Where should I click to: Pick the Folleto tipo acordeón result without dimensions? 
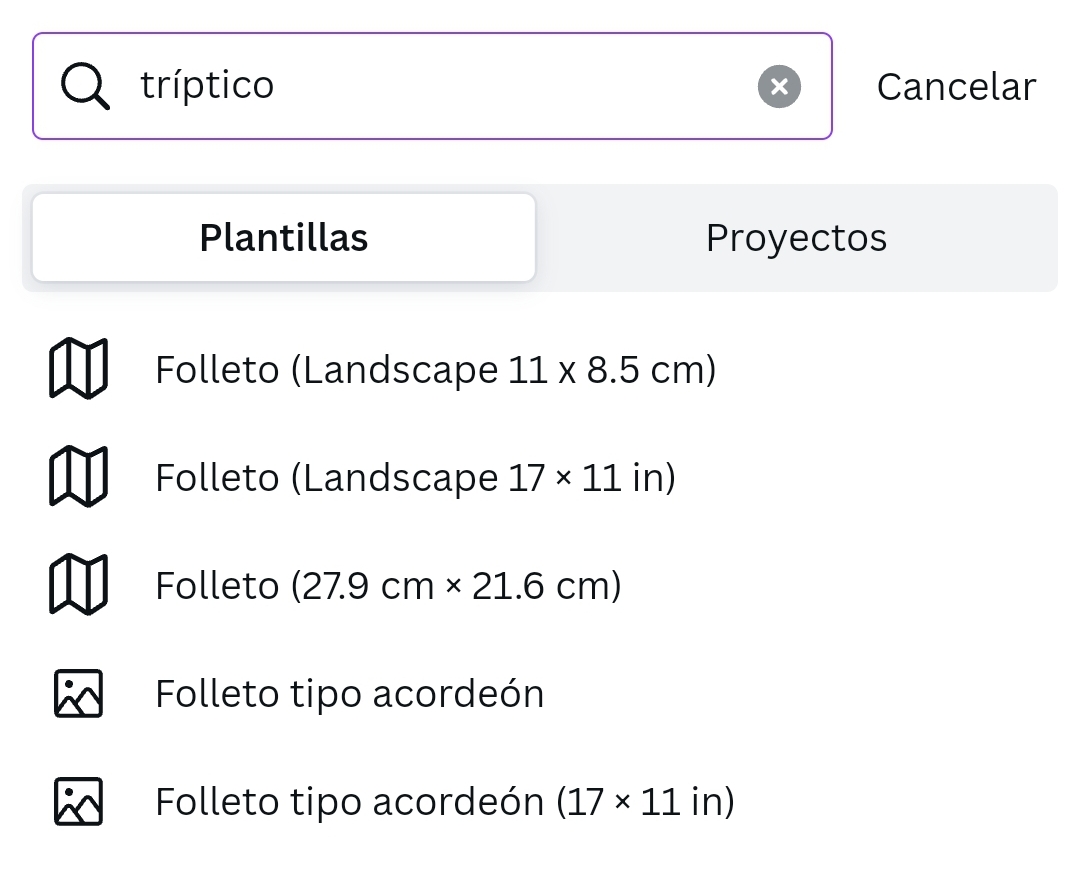pos(349,694)
